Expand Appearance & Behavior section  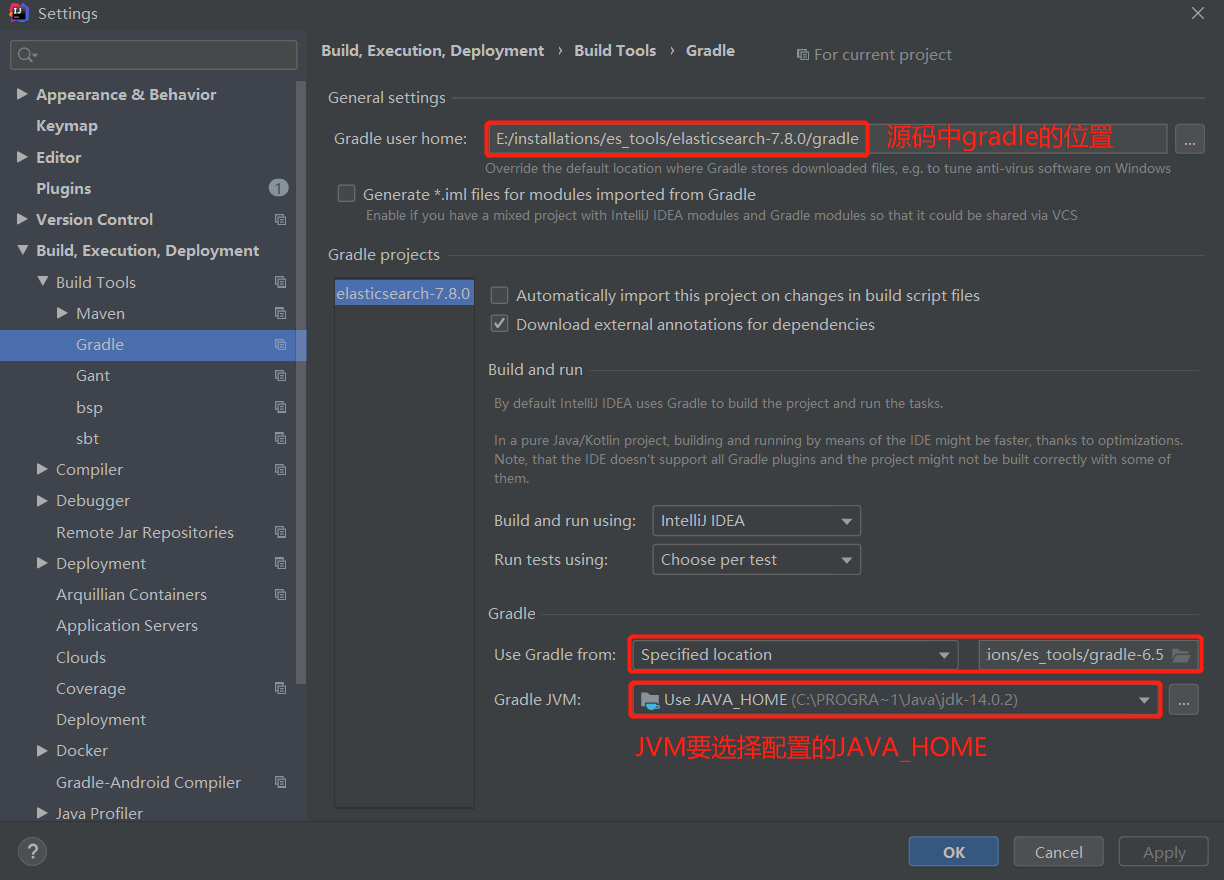(x=22, y=94)
